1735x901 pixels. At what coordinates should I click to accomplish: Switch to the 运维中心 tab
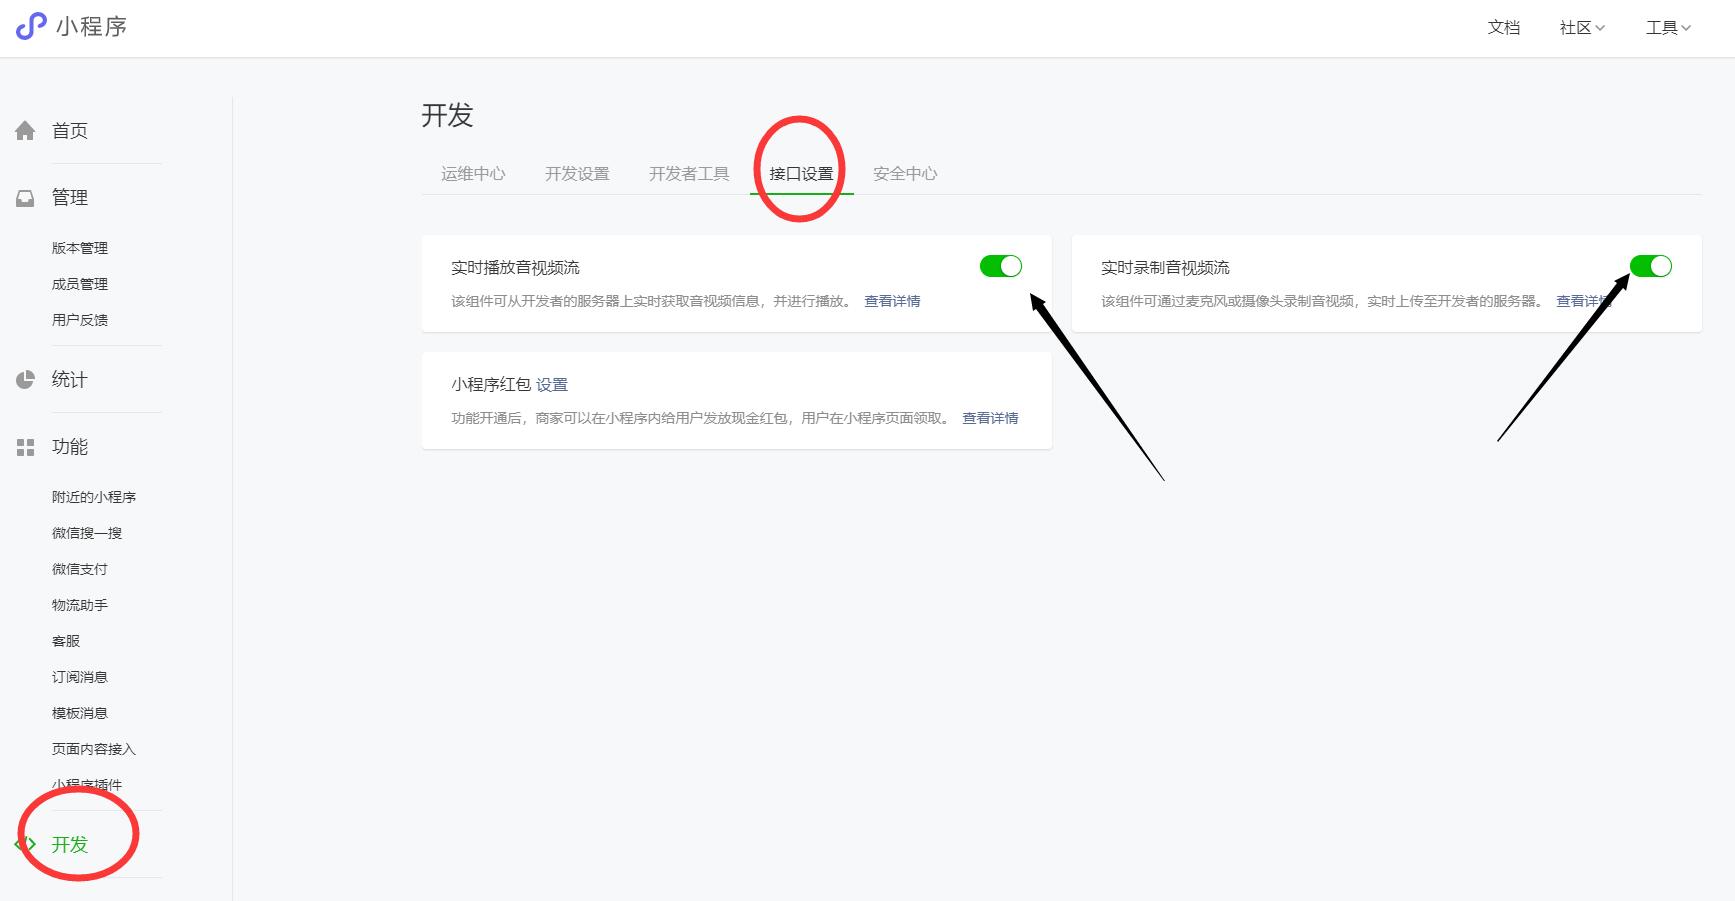[x=473, y=174]
